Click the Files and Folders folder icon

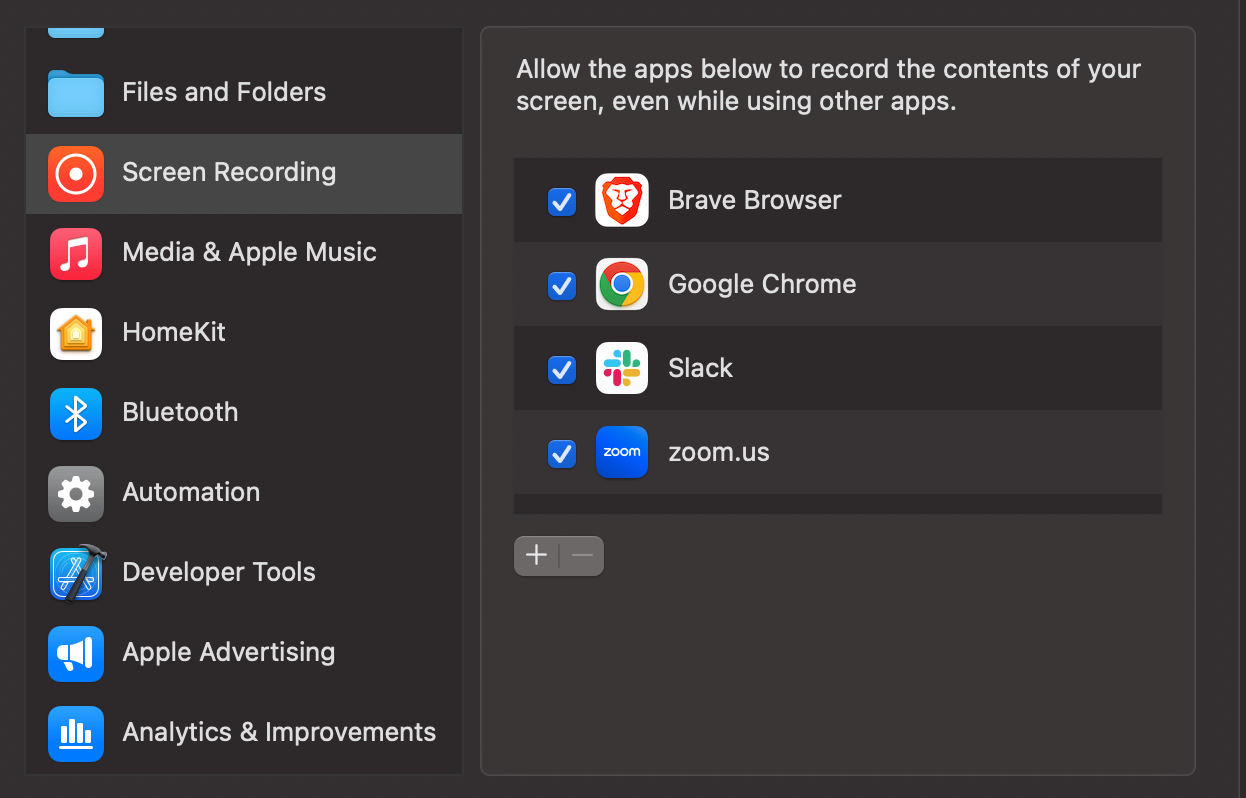[76, 93]
